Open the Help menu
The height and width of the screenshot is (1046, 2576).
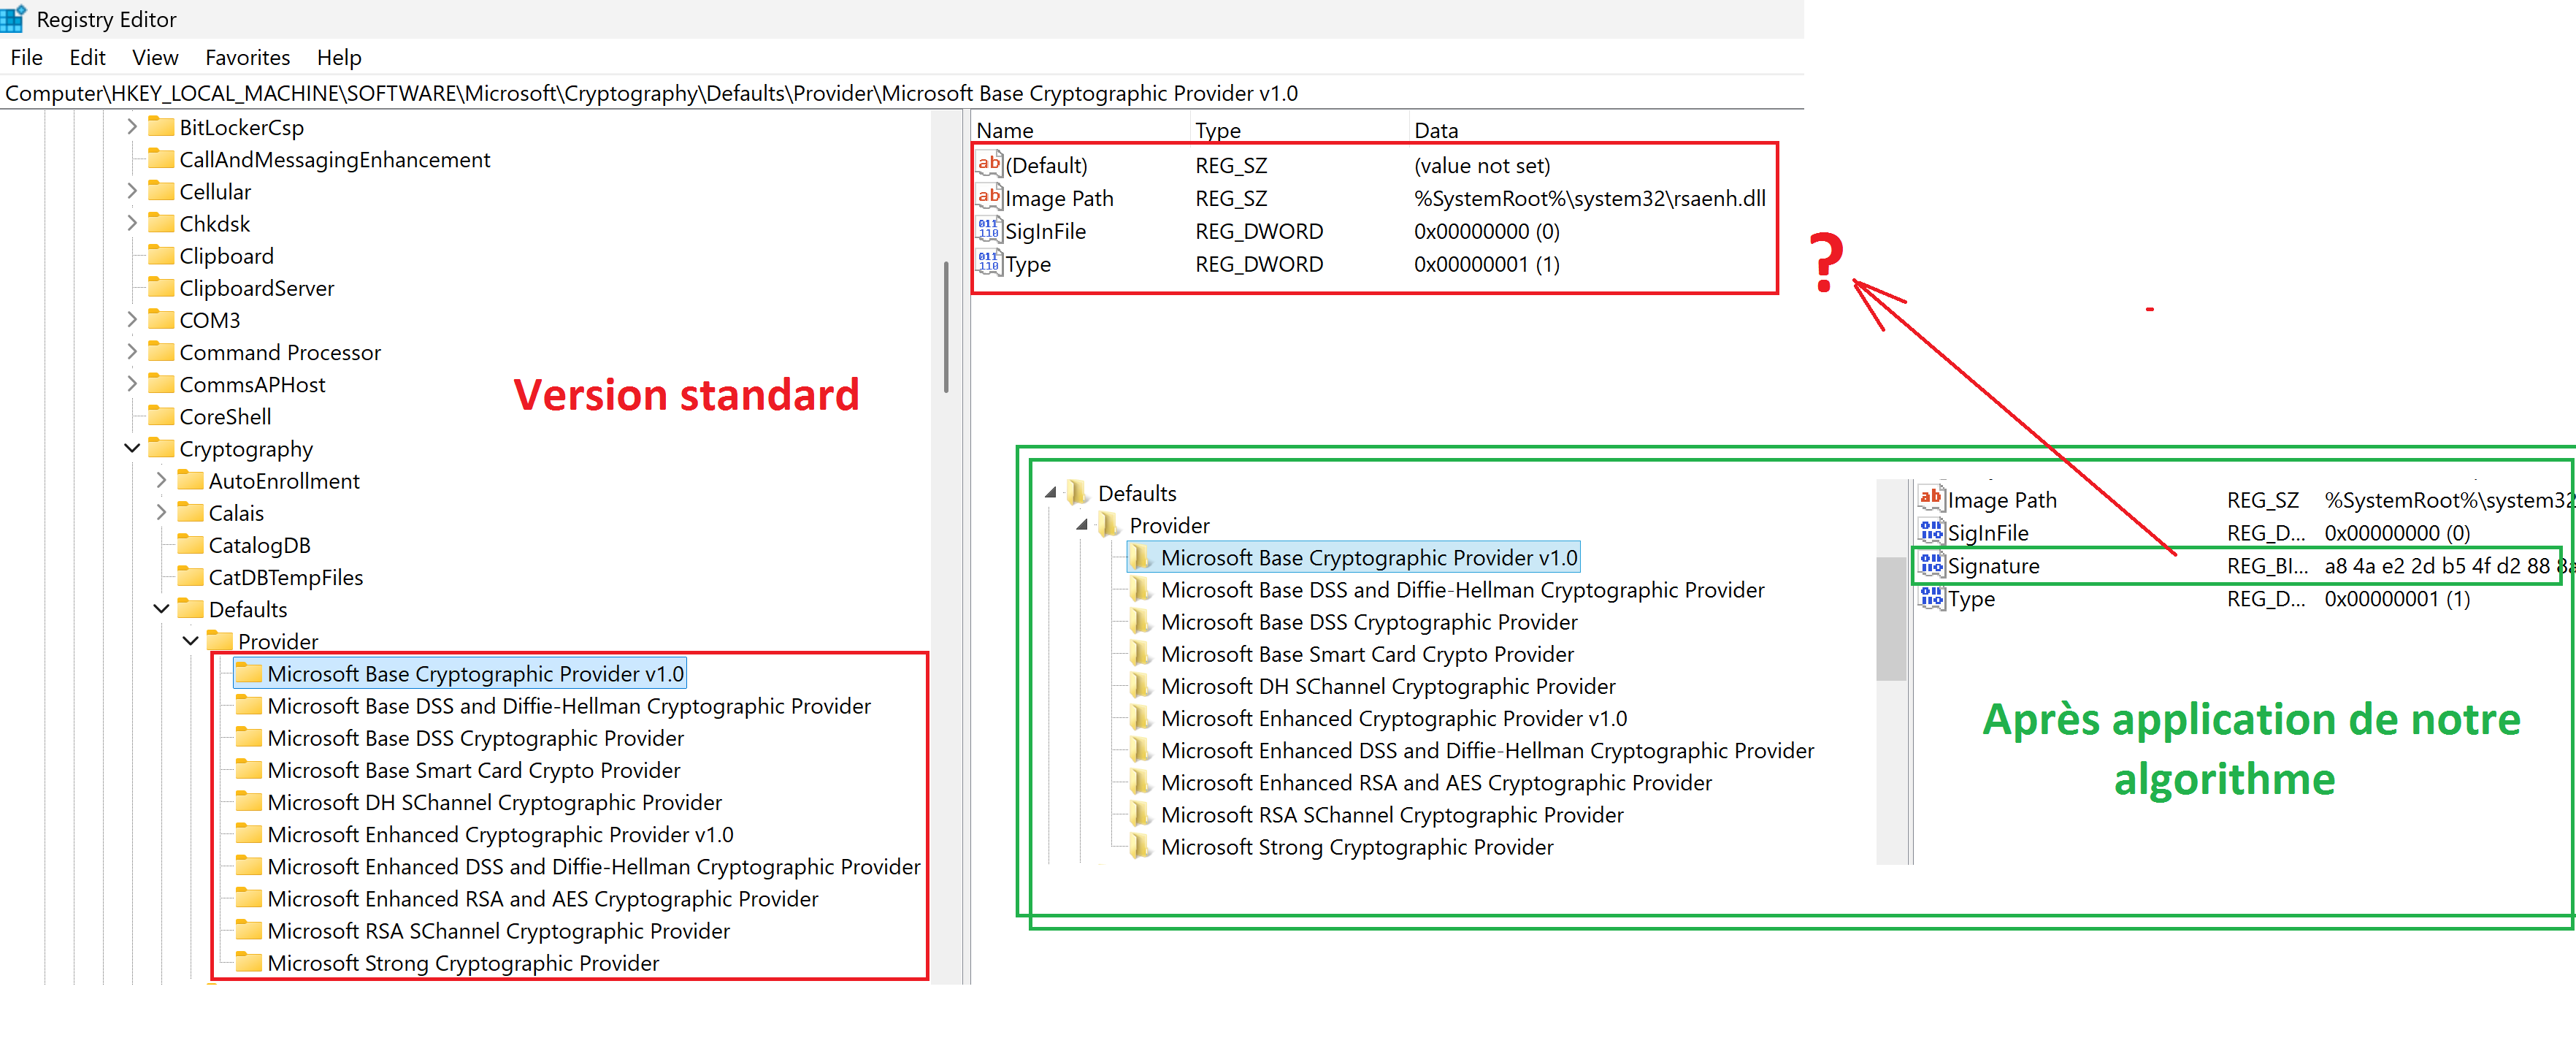click(x=339, y=58)
